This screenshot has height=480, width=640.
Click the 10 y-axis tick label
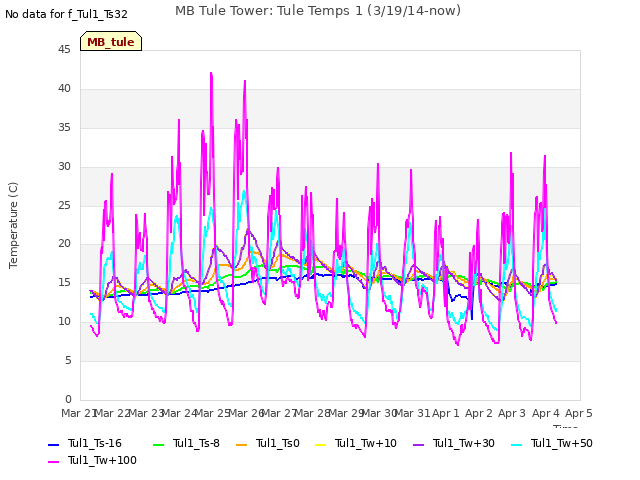[64, 322]
